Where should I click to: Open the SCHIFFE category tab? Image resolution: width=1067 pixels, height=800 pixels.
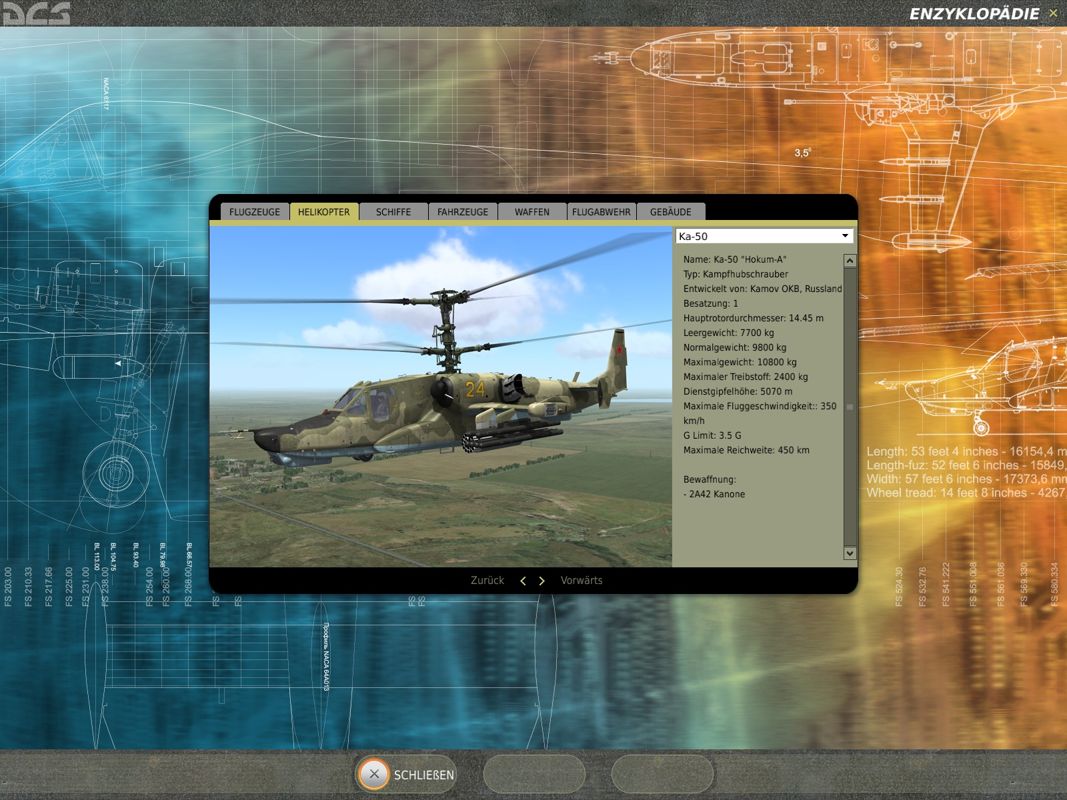(x=393, y=211)
